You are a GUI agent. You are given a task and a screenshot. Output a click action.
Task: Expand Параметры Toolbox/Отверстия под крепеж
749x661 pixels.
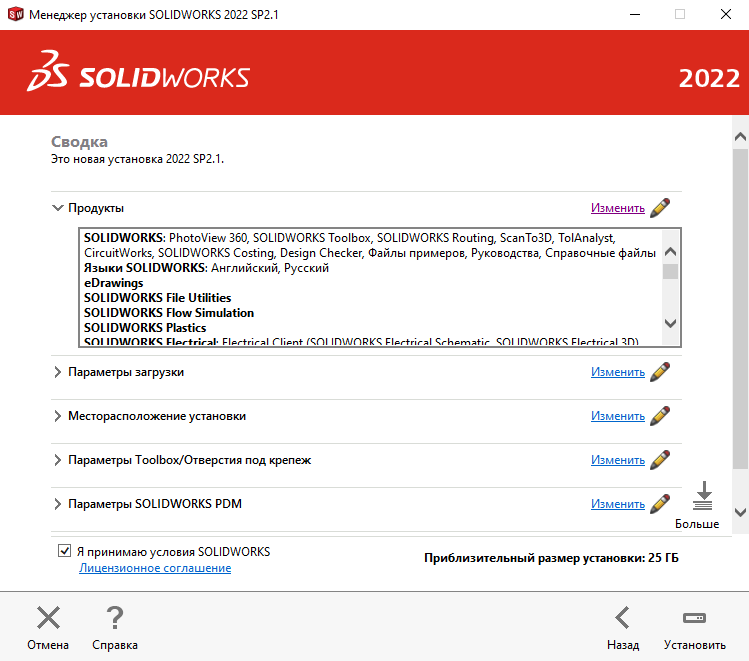(x=57, y=459)
